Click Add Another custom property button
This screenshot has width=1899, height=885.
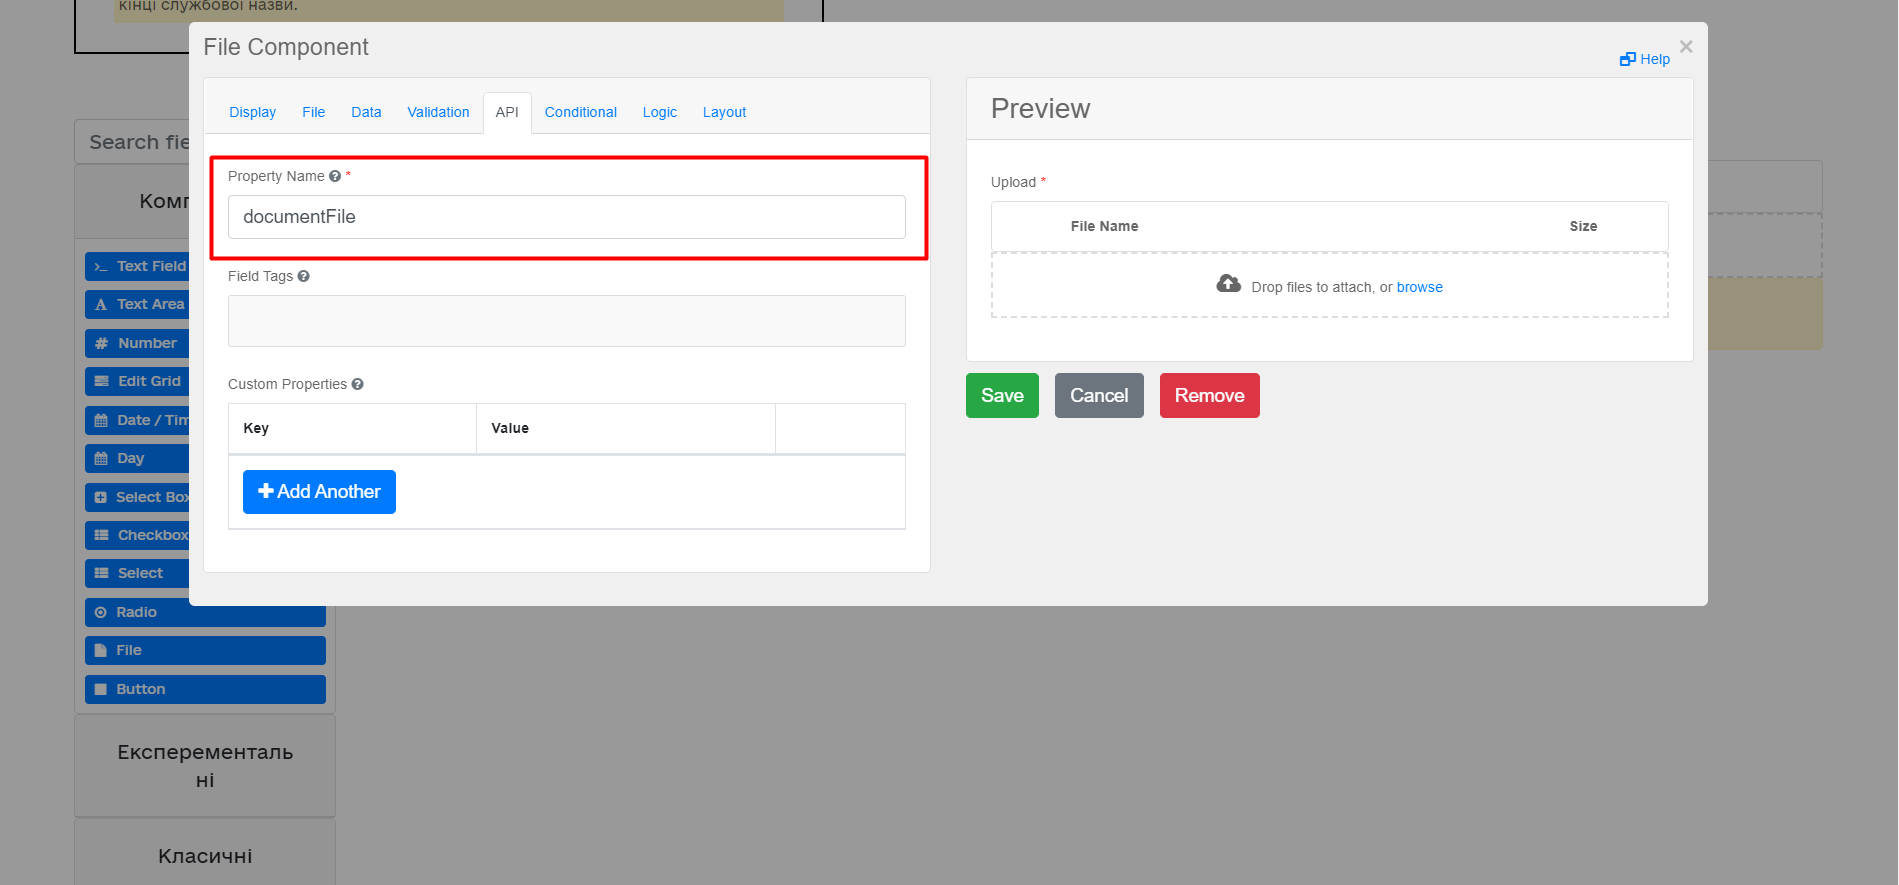pos(319,492)
